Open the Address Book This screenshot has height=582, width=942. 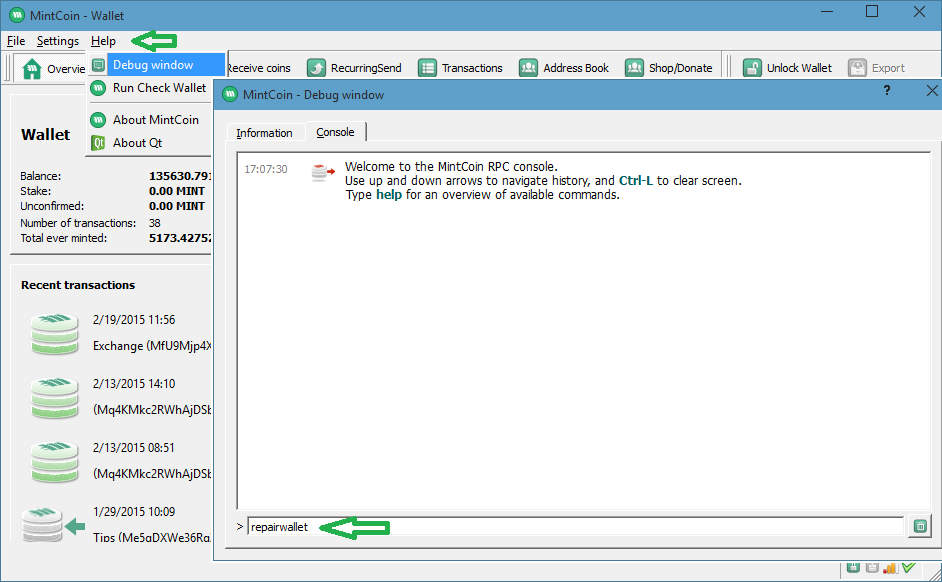point(564,68)
